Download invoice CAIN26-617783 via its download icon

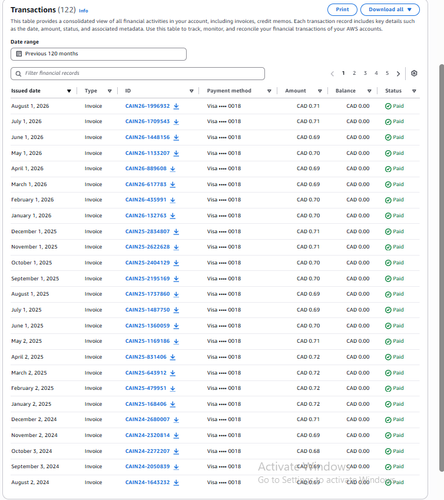pos(173,184)
